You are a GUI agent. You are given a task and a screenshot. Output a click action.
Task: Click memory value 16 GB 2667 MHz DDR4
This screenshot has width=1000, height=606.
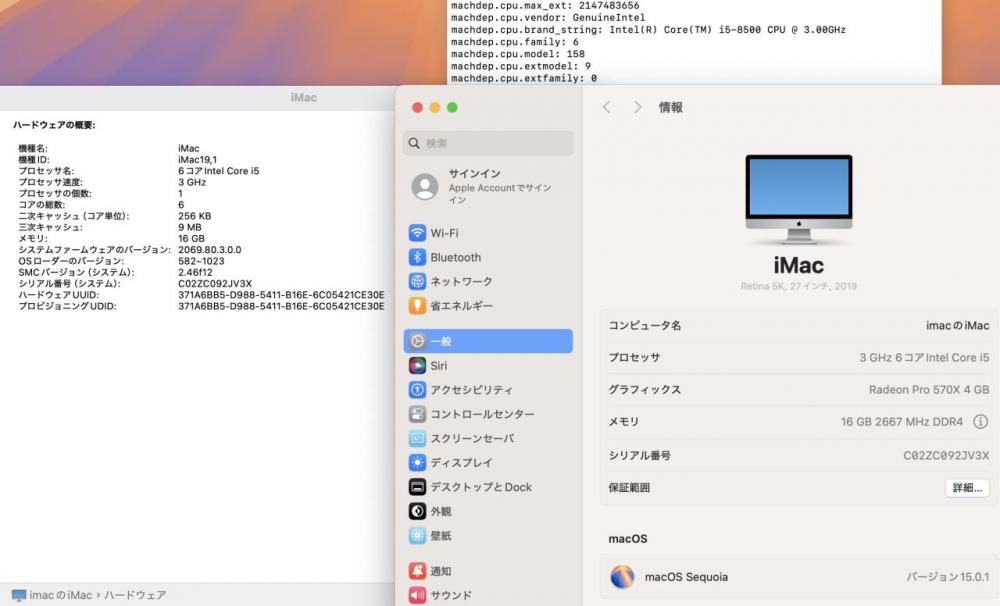[902, 422]
